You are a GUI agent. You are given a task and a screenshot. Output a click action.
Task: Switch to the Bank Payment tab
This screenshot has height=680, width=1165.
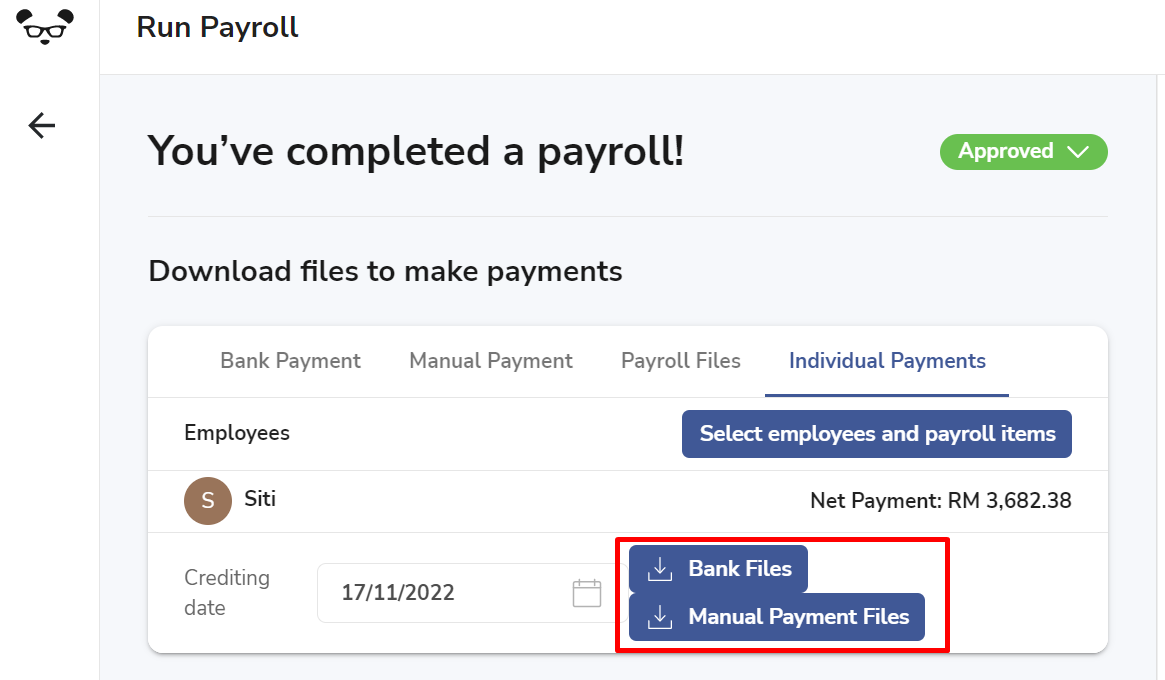pos(291,361)
